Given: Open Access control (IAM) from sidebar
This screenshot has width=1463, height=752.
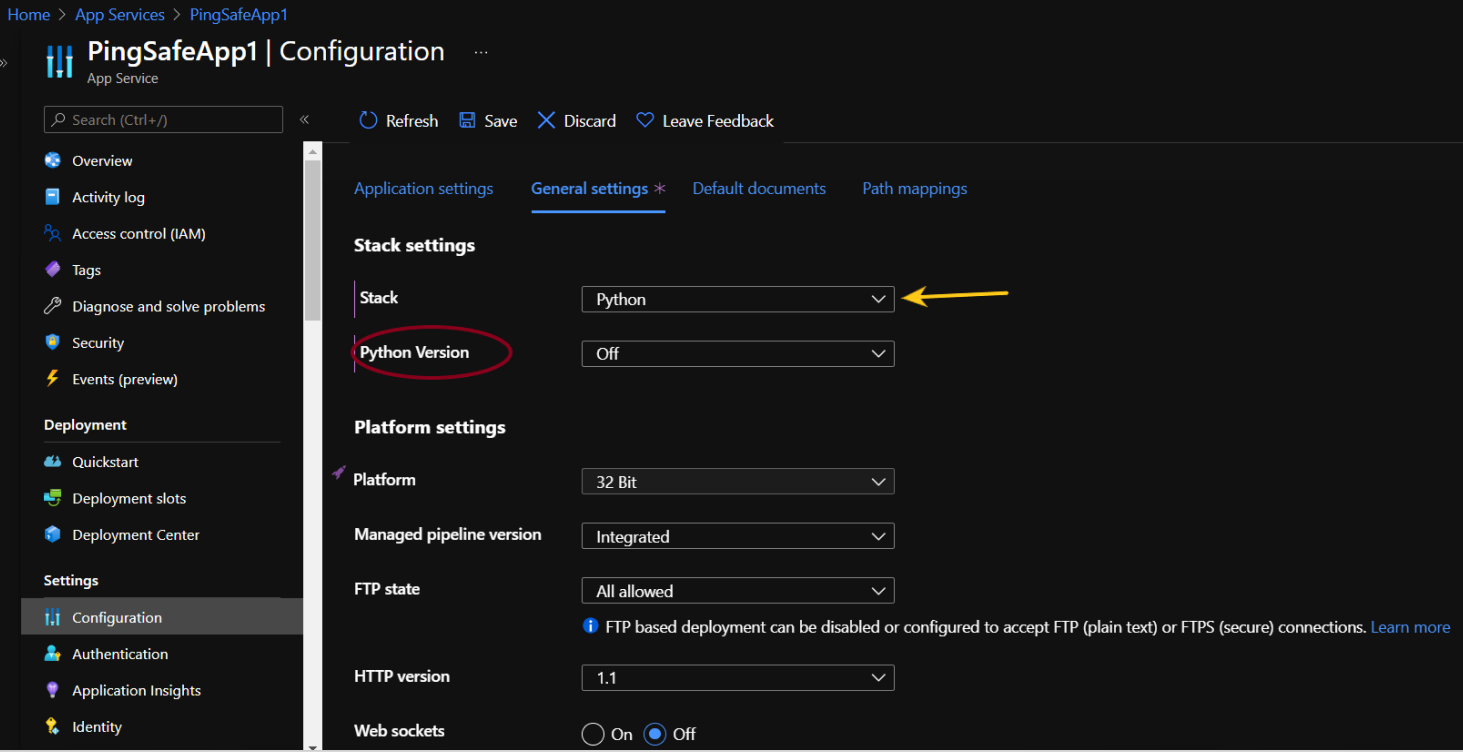Looking at the screenshot, I should pos(138,234).
